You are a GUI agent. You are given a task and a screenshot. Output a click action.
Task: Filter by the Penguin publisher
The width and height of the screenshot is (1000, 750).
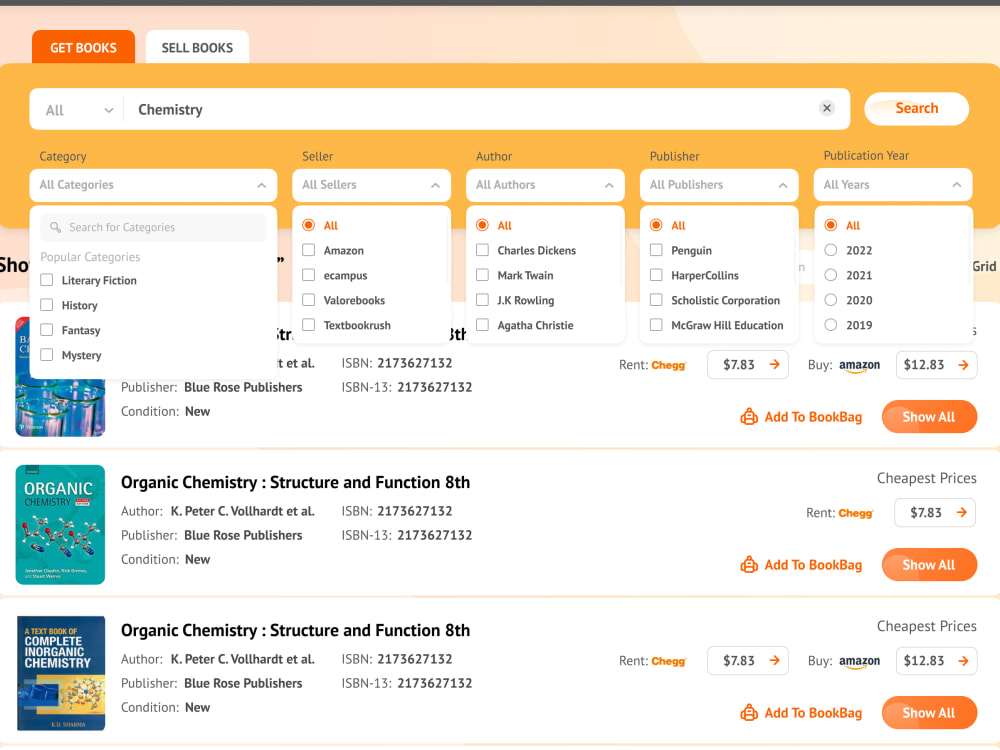pyautogui.click(x=656, y=250)
